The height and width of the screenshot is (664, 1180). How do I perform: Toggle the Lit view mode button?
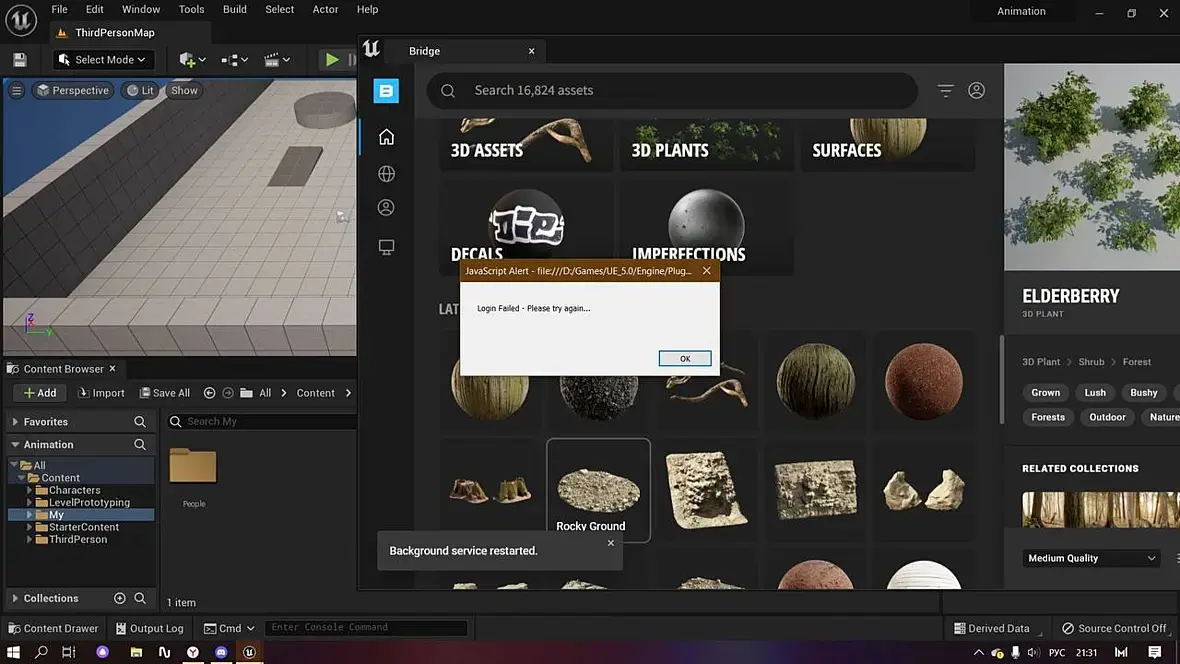pos(140,90)
